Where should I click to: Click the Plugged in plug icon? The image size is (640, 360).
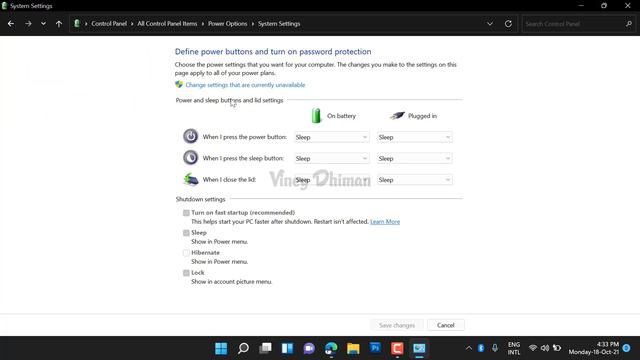point(397,116)
